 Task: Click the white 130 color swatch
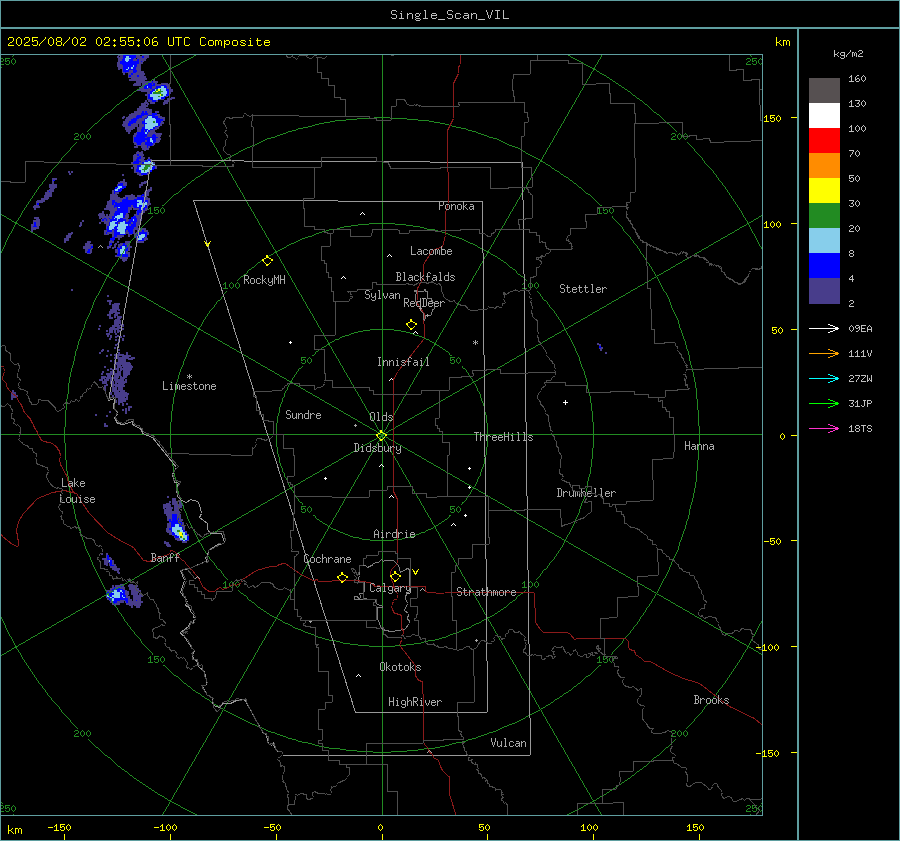coord(824,115)
